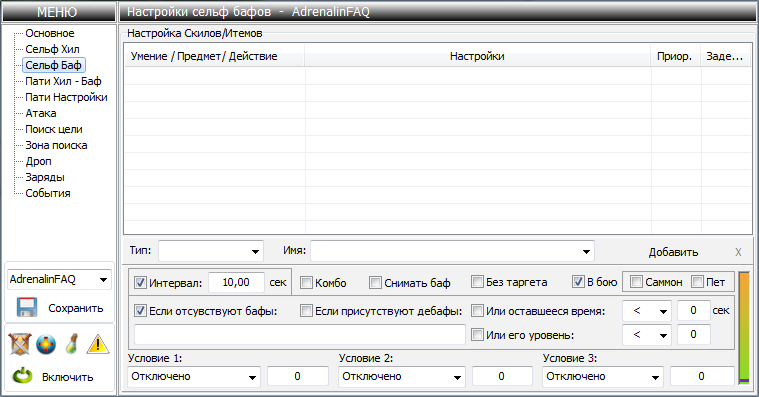The width and height of the screenshot is (759, 397).
Task: Check Если присутствуют дебафы option
Action: (x=306, y=311)
